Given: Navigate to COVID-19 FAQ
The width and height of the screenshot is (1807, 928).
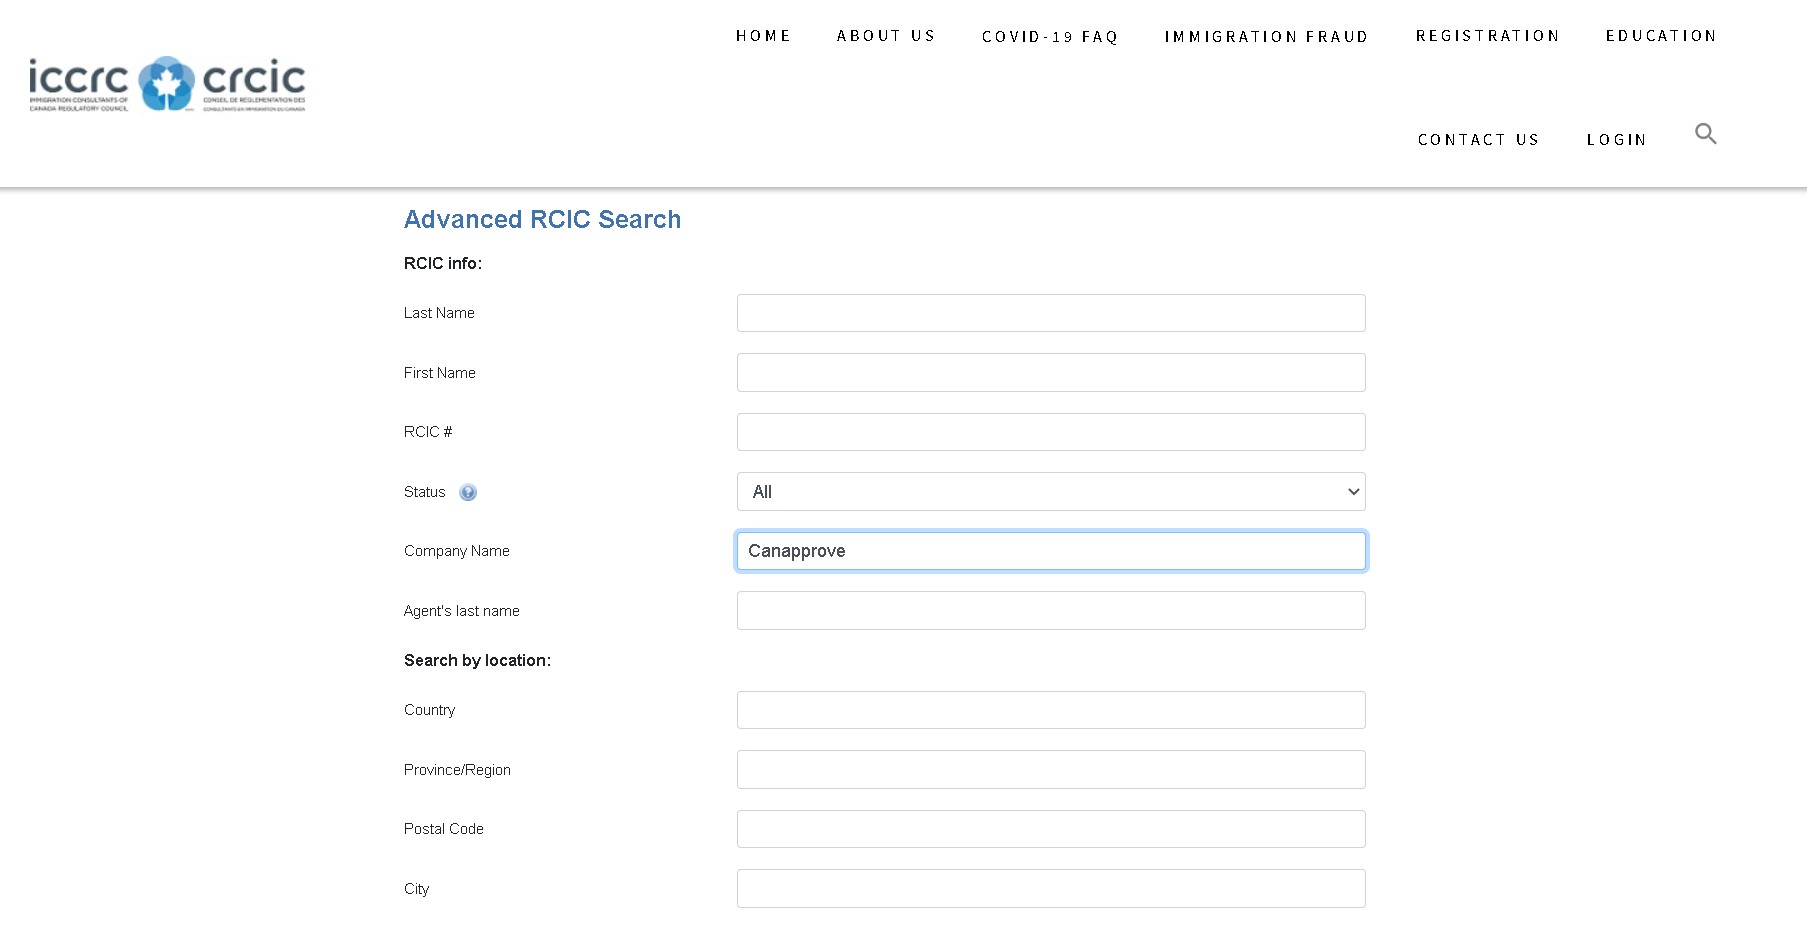Looking at the screenshot, I should point(1049,36).
